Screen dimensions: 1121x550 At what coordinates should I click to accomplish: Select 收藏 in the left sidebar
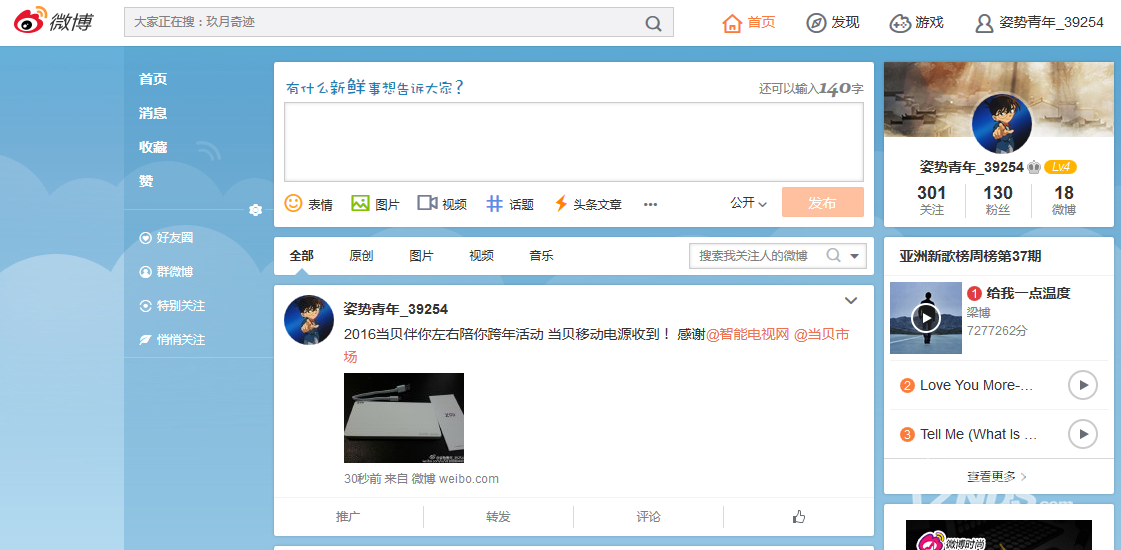(153, 147)
